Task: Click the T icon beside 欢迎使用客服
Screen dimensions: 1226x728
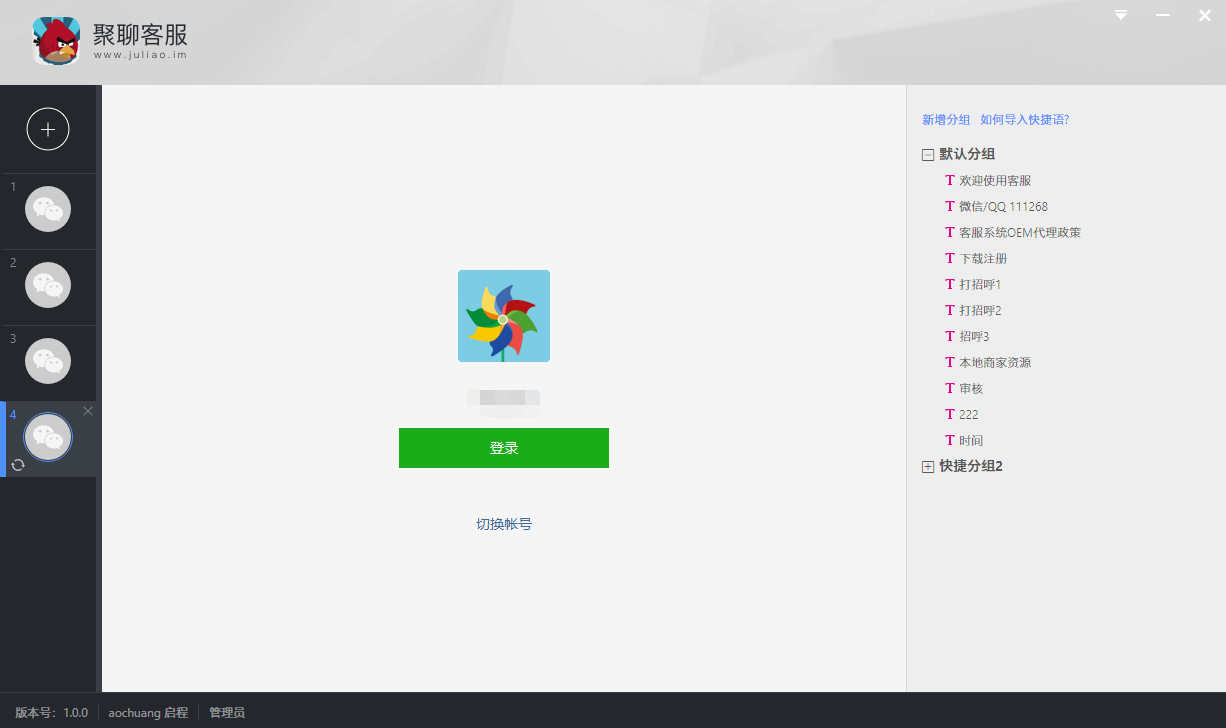Action: tap(950, 181)
